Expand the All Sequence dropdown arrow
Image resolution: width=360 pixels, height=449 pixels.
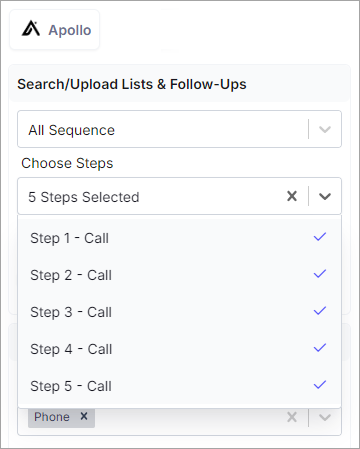(325, 129)
